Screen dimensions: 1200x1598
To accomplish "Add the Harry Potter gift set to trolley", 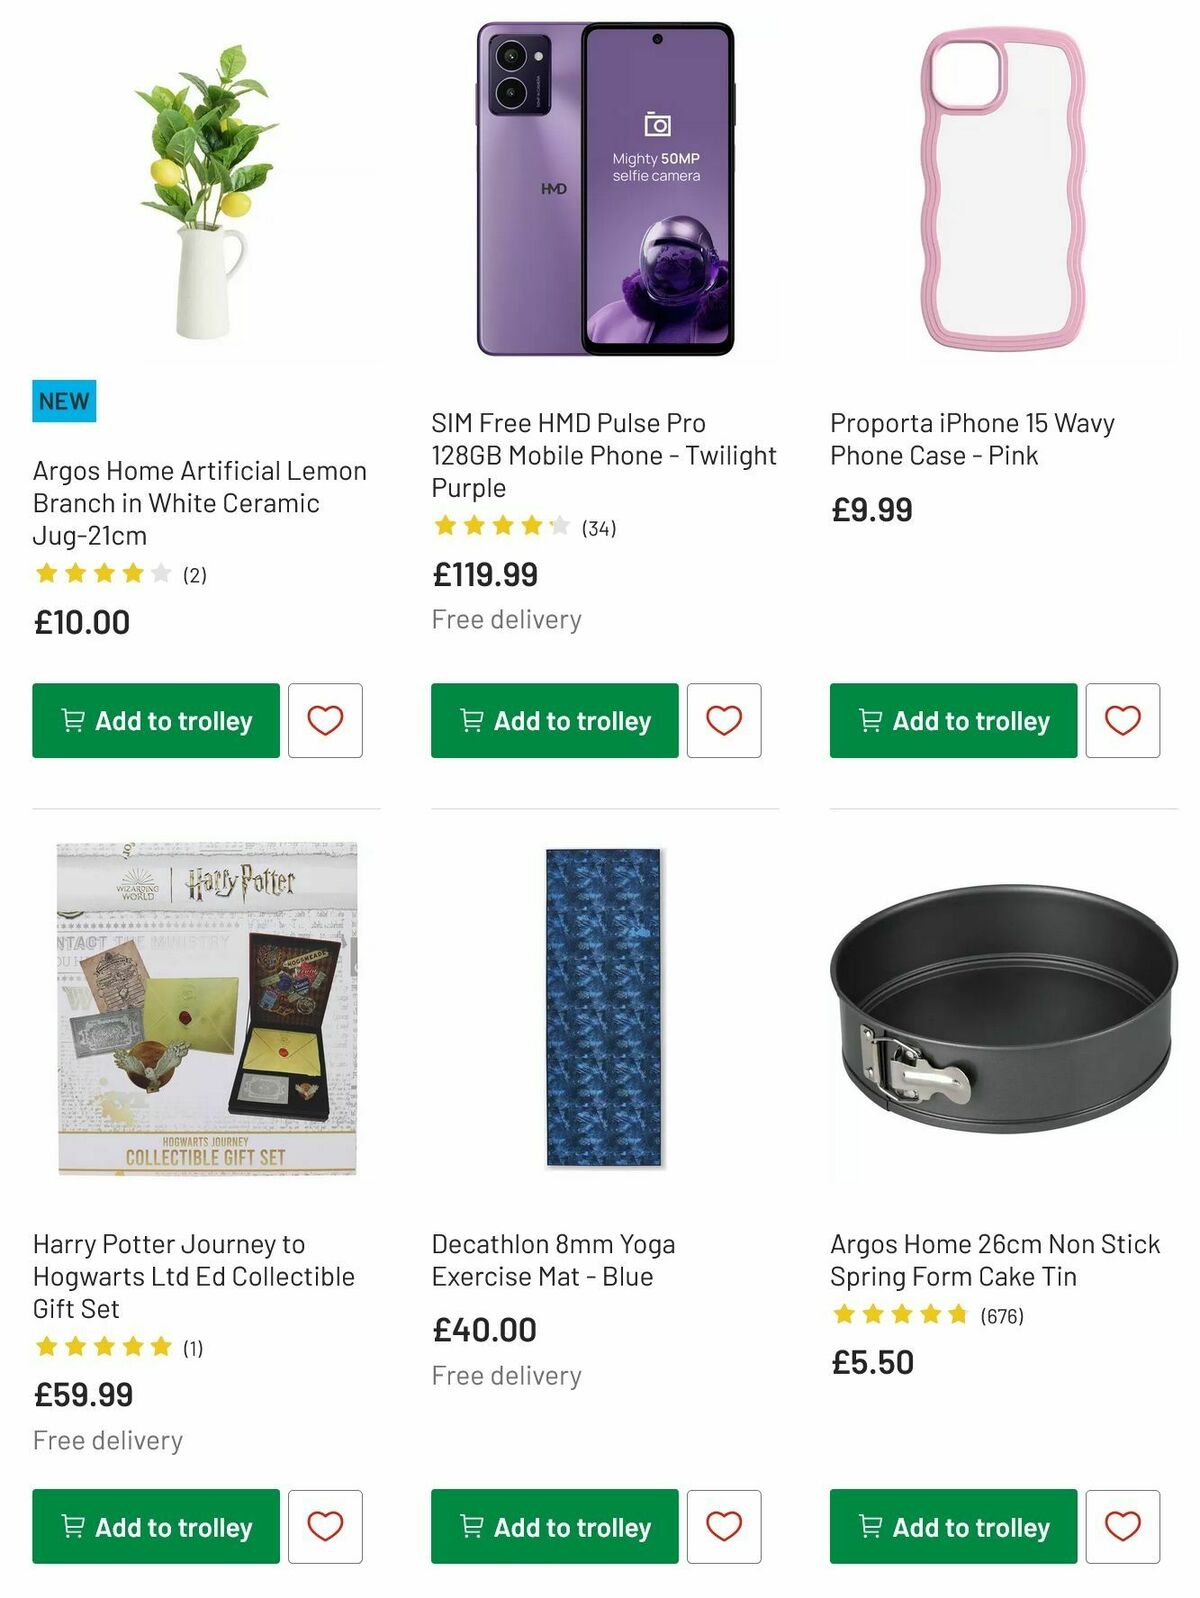I will (155, 1527).
